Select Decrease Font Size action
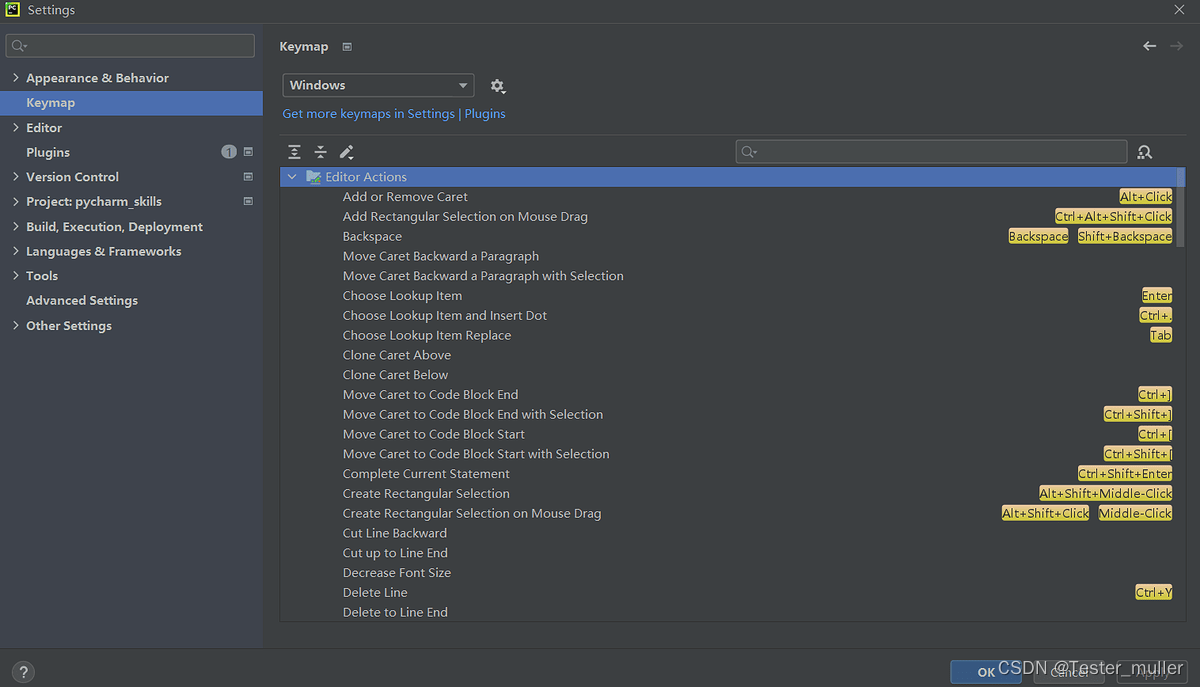Screen dimensions: 1200x687 (x=397, y=573)
